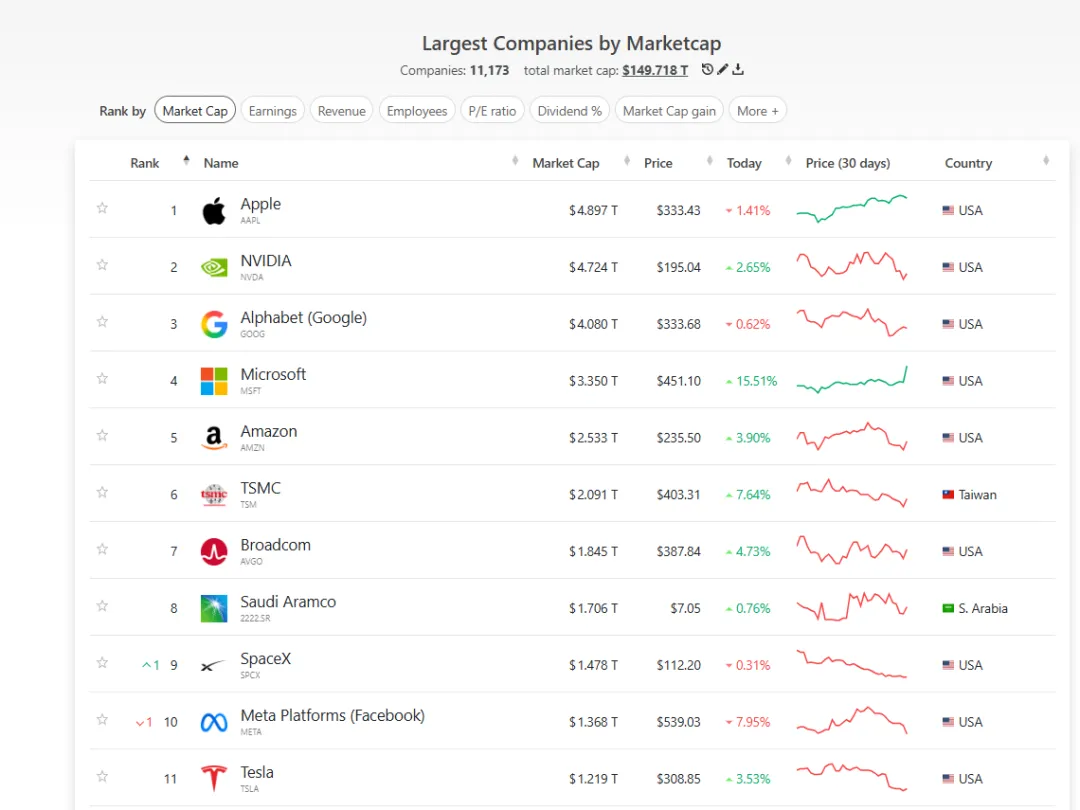Toggle the favorite star for Apple
Viewport: 1080px width, 810px height.
(x=102, y=207)
